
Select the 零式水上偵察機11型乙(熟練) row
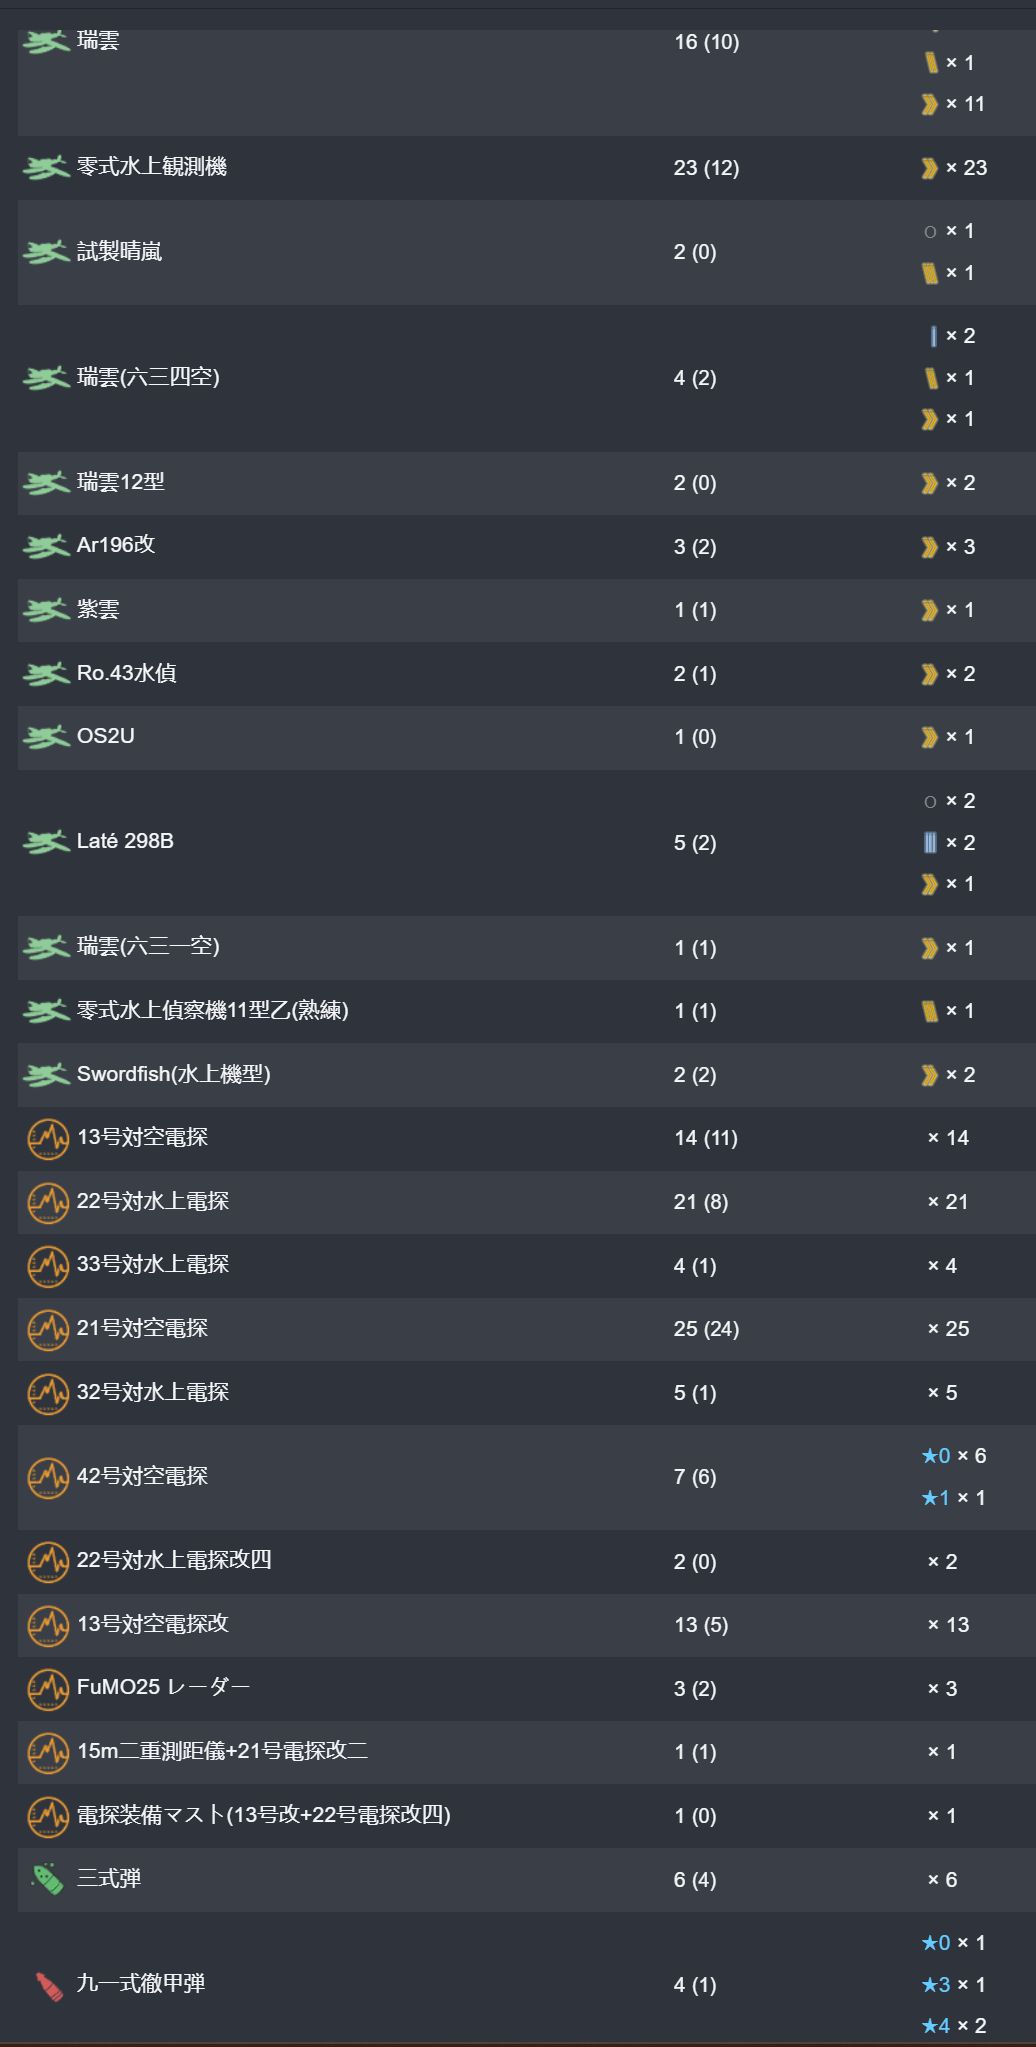coord(527,1011)
